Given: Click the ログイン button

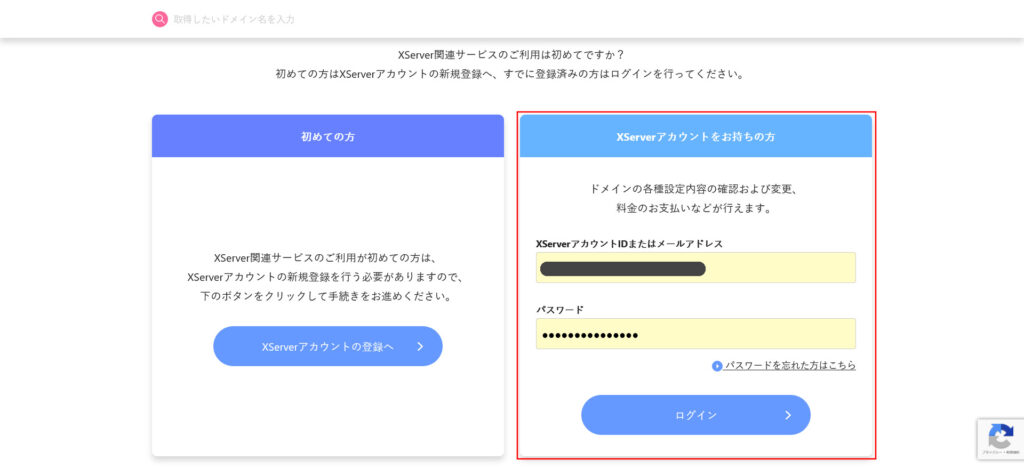Looking at the screenshot, I should 696,415.
